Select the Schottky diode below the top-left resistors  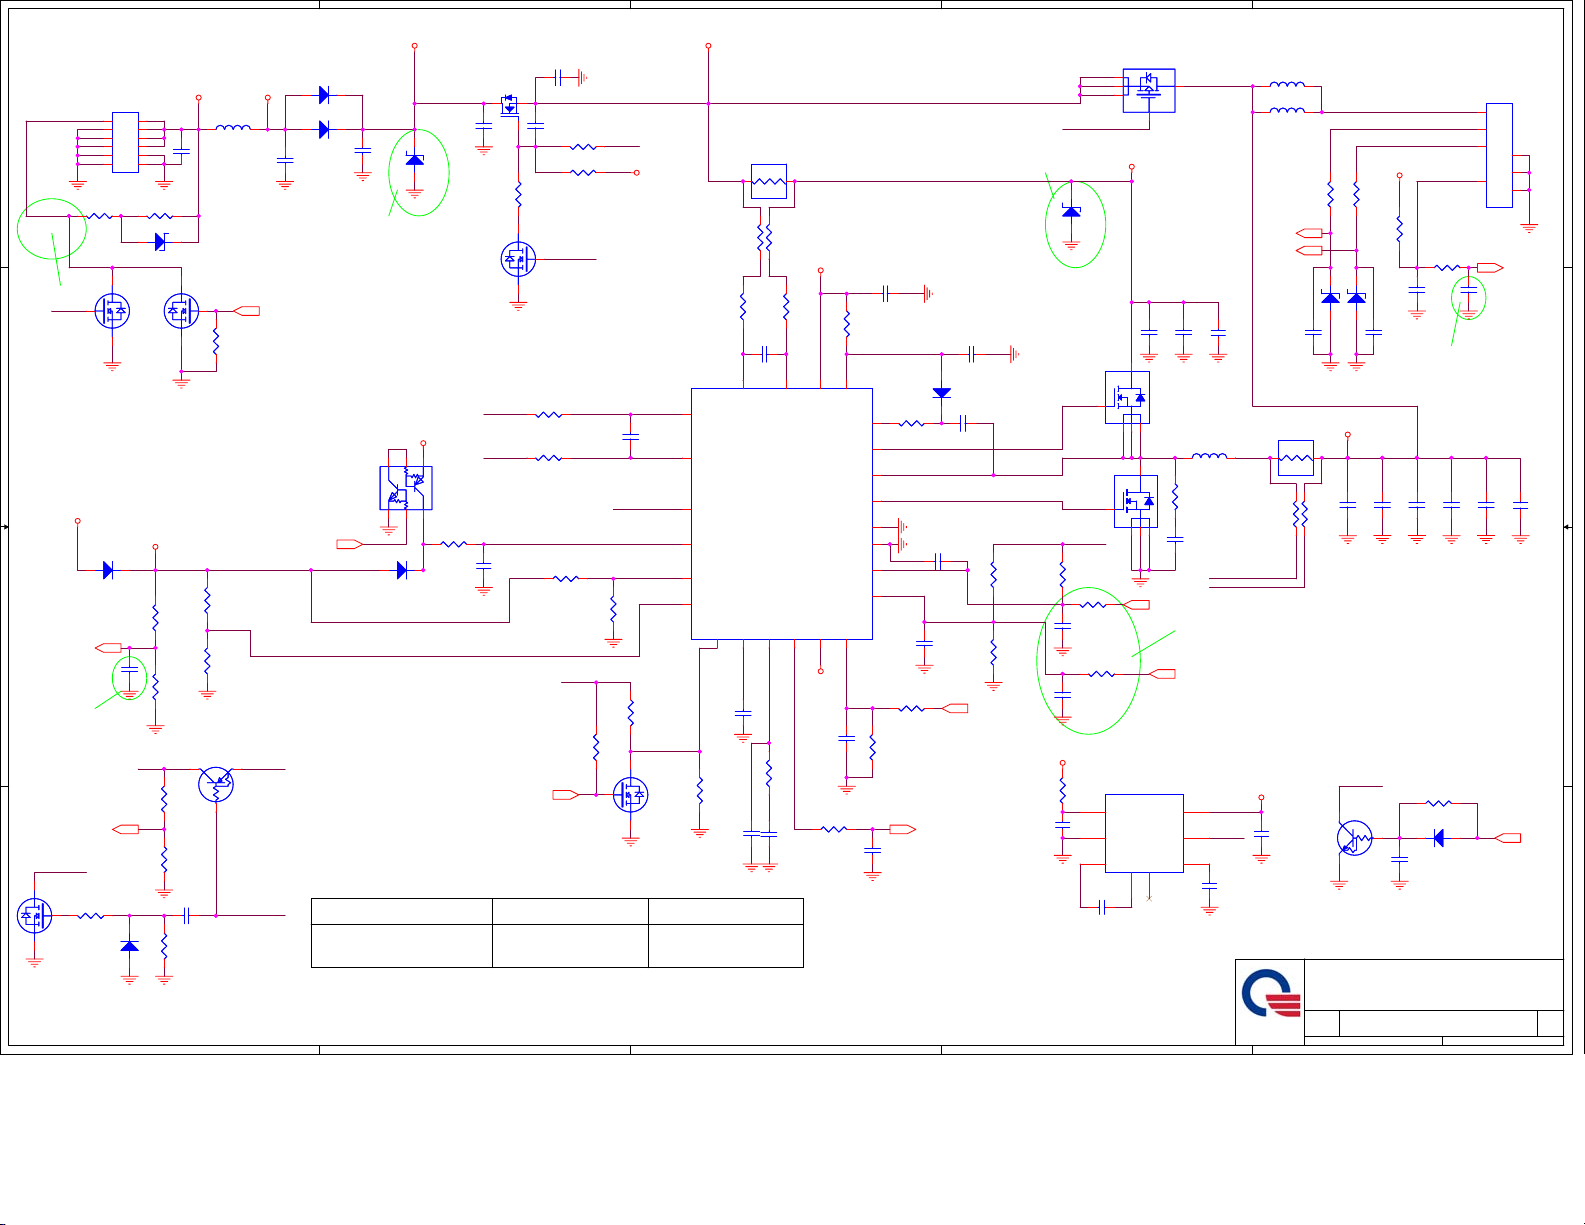pos(160,242)
